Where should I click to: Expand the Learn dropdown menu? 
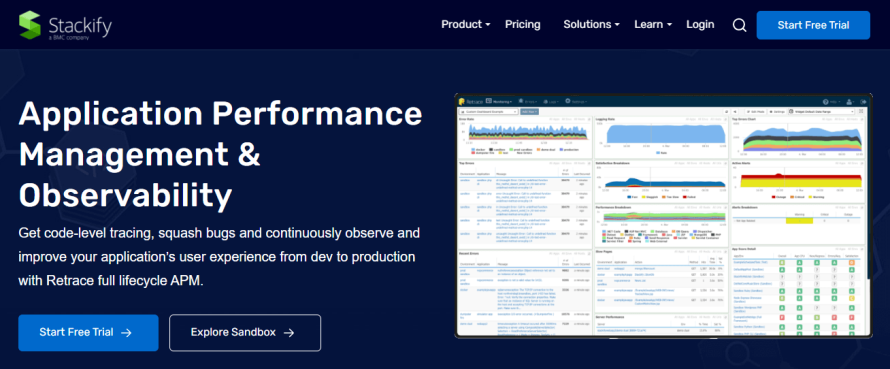click(x=653, y=24)
